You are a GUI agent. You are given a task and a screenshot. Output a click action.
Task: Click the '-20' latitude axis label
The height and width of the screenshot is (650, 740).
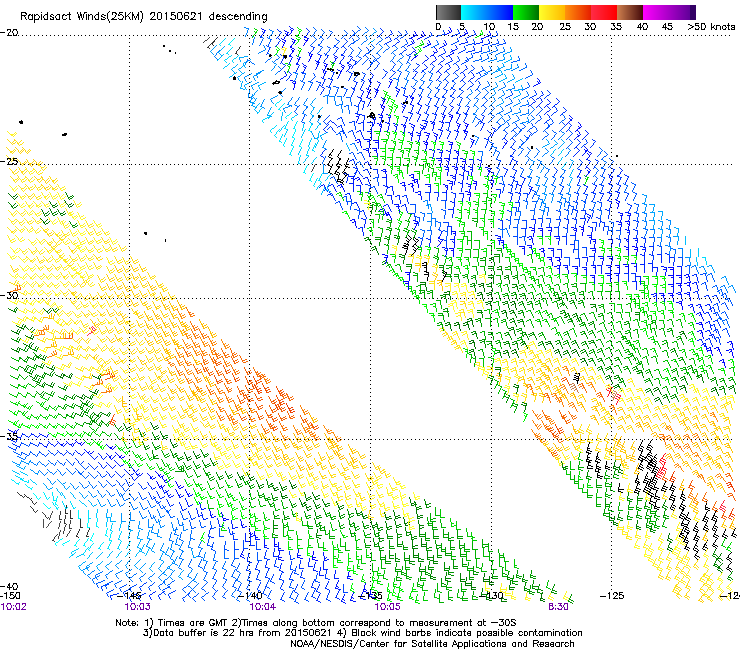click(x=9, y=32)
